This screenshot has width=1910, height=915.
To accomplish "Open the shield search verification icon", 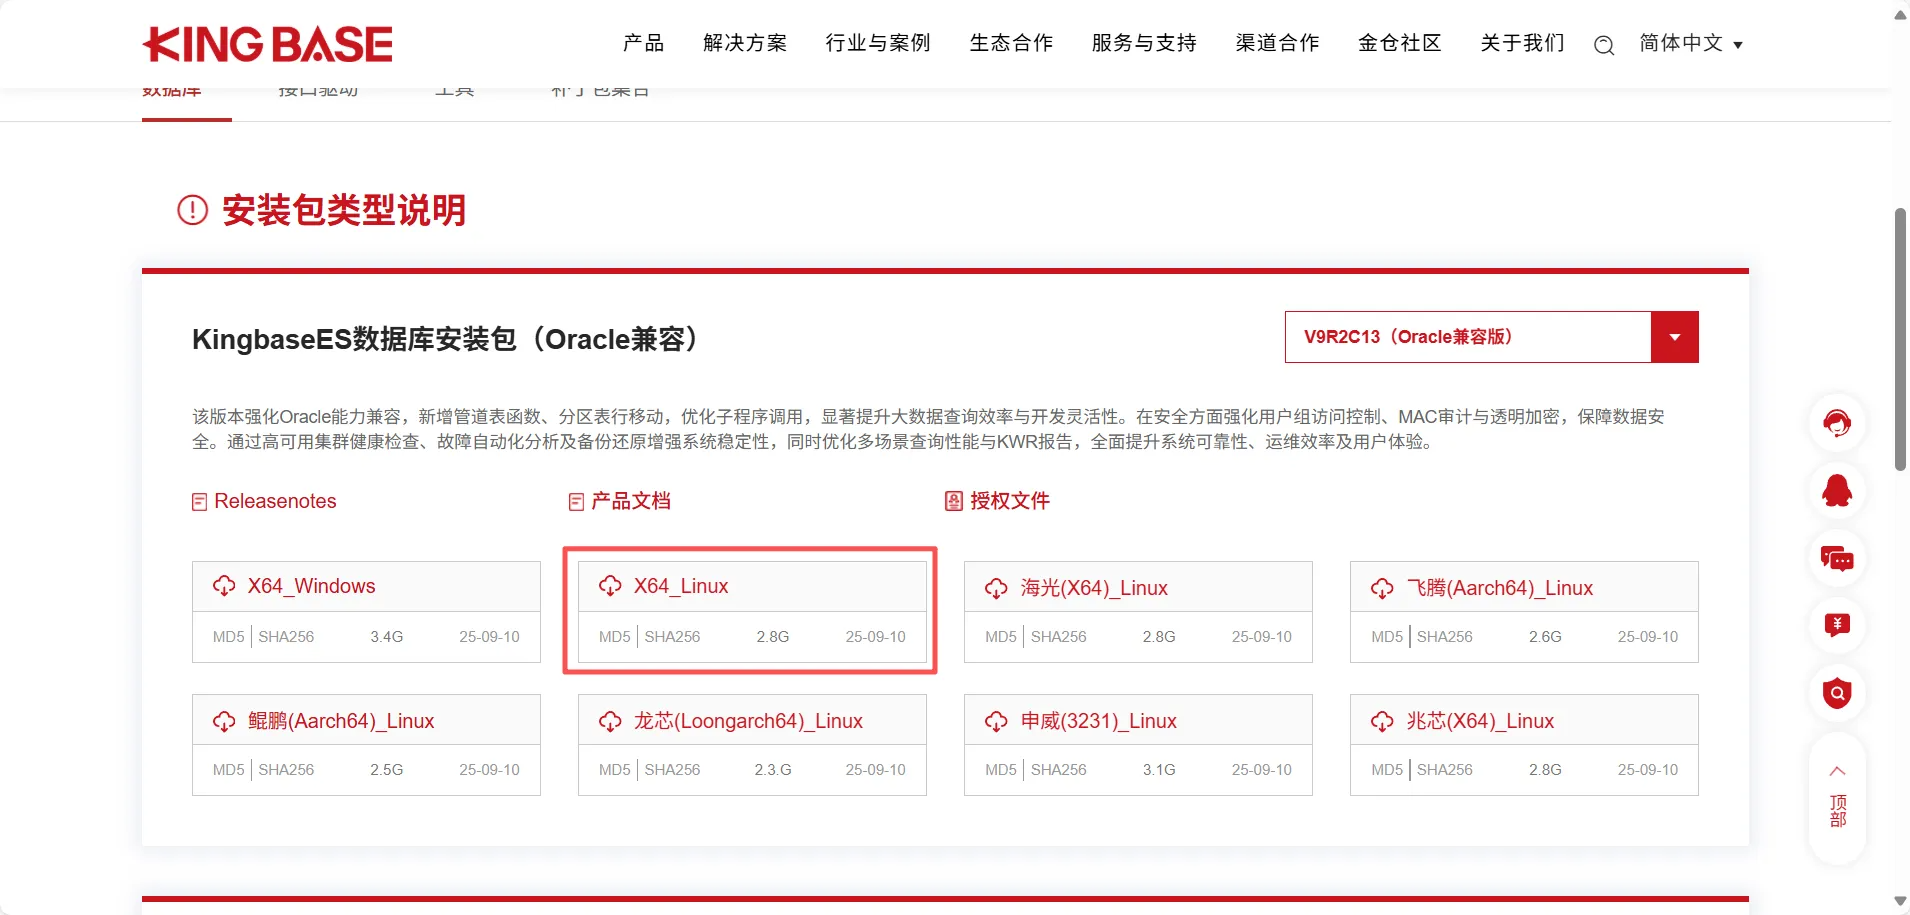I will (x=1836, y=692).
